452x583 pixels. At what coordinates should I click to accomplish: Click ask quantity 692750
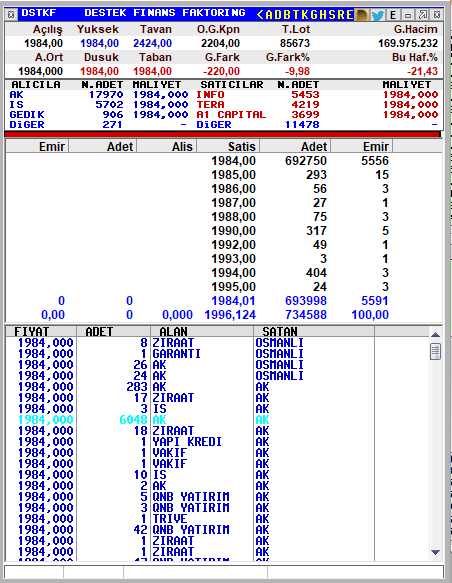pos(306,161)
